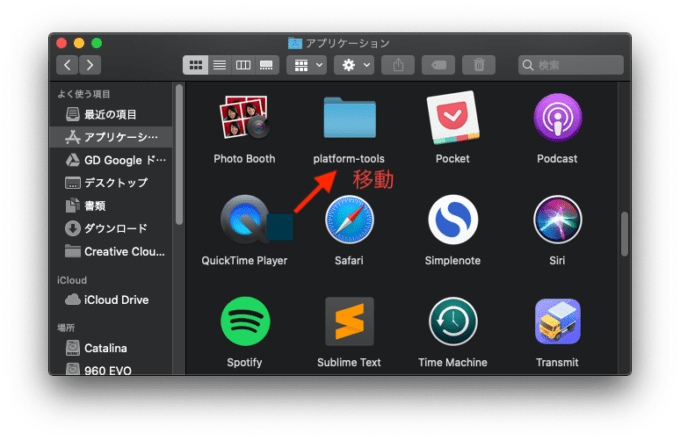Open 最近の項目 in sidebar
680x440 pixels.
(x=111, y=114)
